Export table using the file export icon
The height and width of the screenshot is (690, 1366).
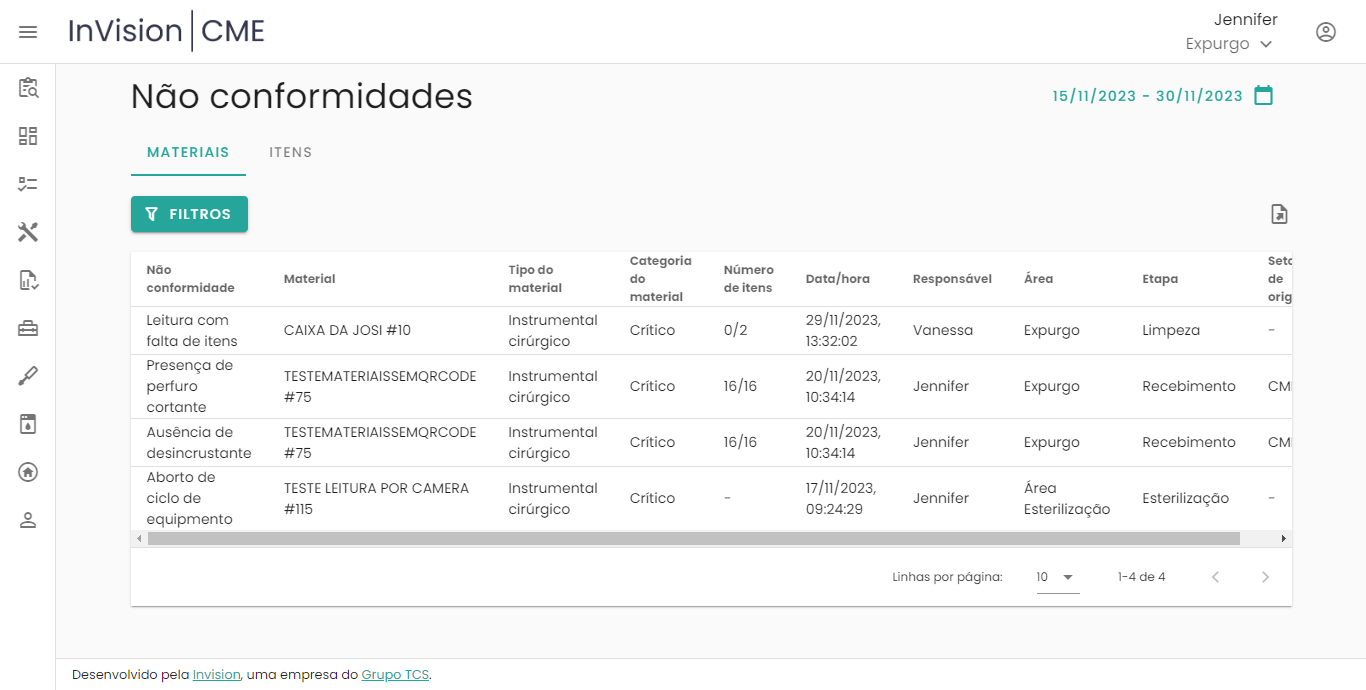1279,214
